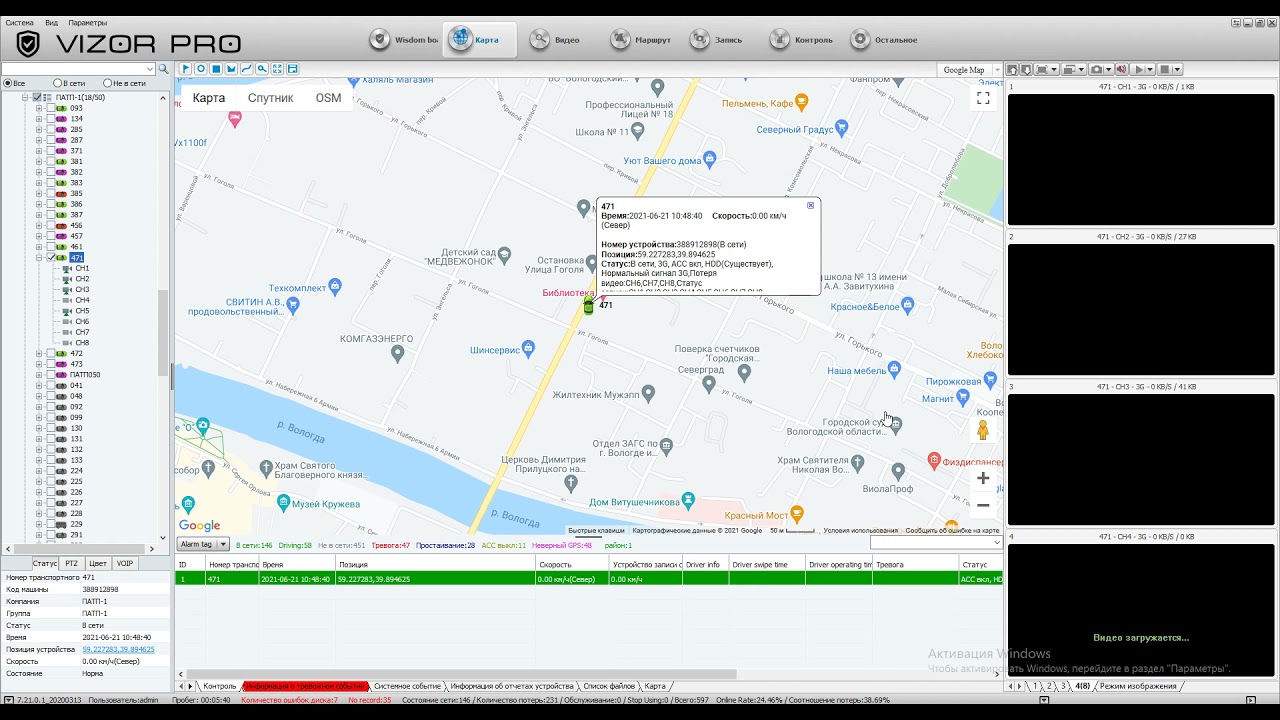Switch to the PTZ tab
This screenshot has width=1280, height=720.
(72, 564)
